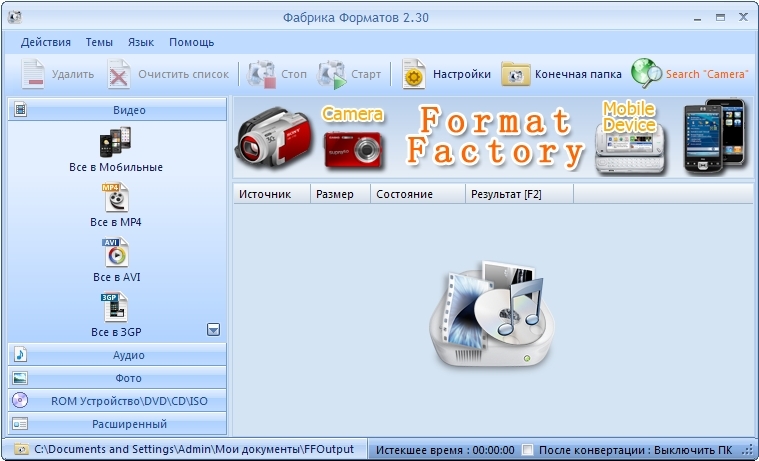Viewport: 759px width, 461px height.
Task: Open the Темы menu
Action: coord(99,42)
